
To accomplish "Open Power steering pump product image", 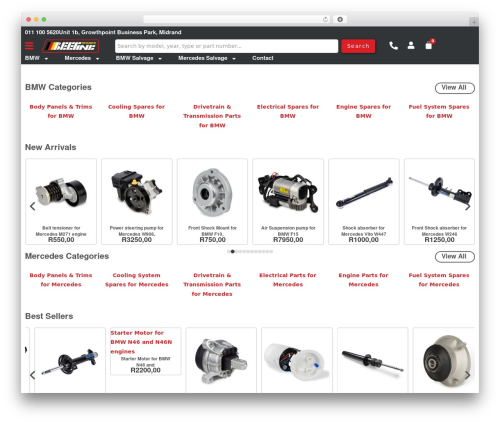I will click(x=137, y=192).
